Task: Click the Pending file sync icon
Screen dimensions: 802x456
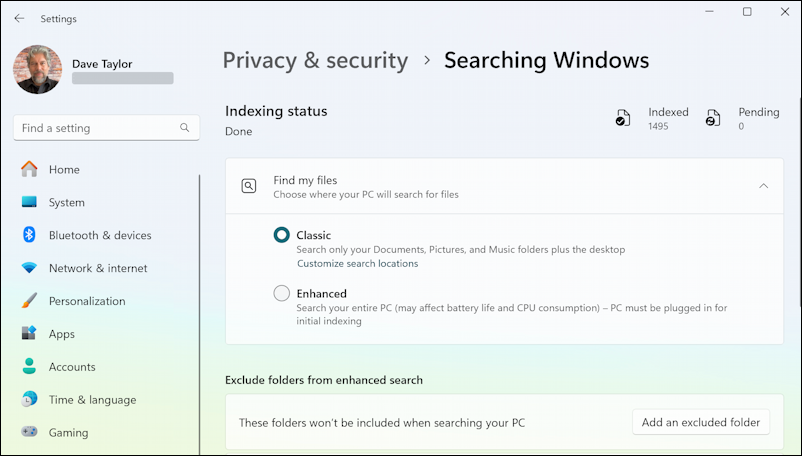Action: point(712,118)
